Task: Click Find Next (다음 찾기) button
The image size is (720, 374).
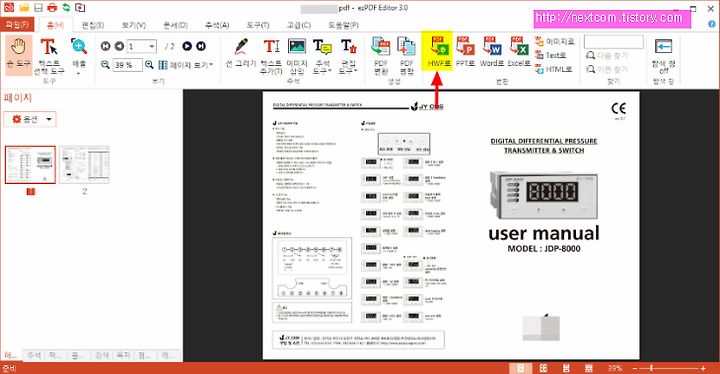Action: tap(607, 56)
